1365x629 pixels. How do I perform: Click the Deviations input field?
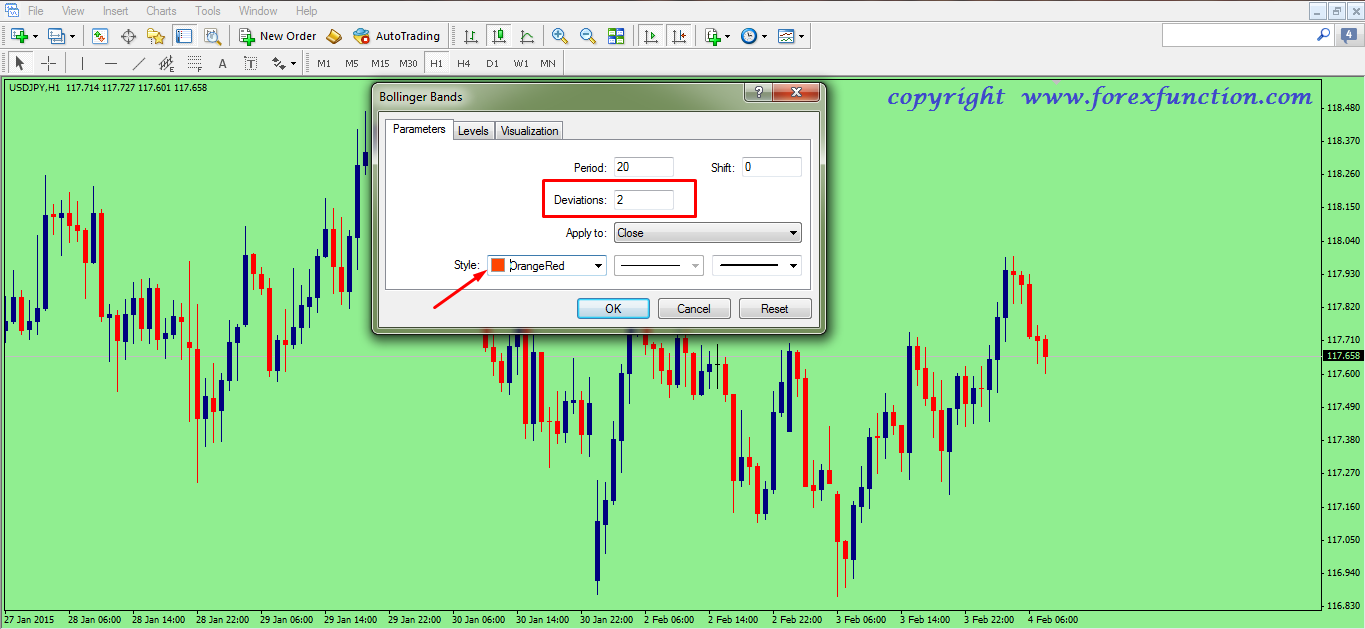point(644,200)
